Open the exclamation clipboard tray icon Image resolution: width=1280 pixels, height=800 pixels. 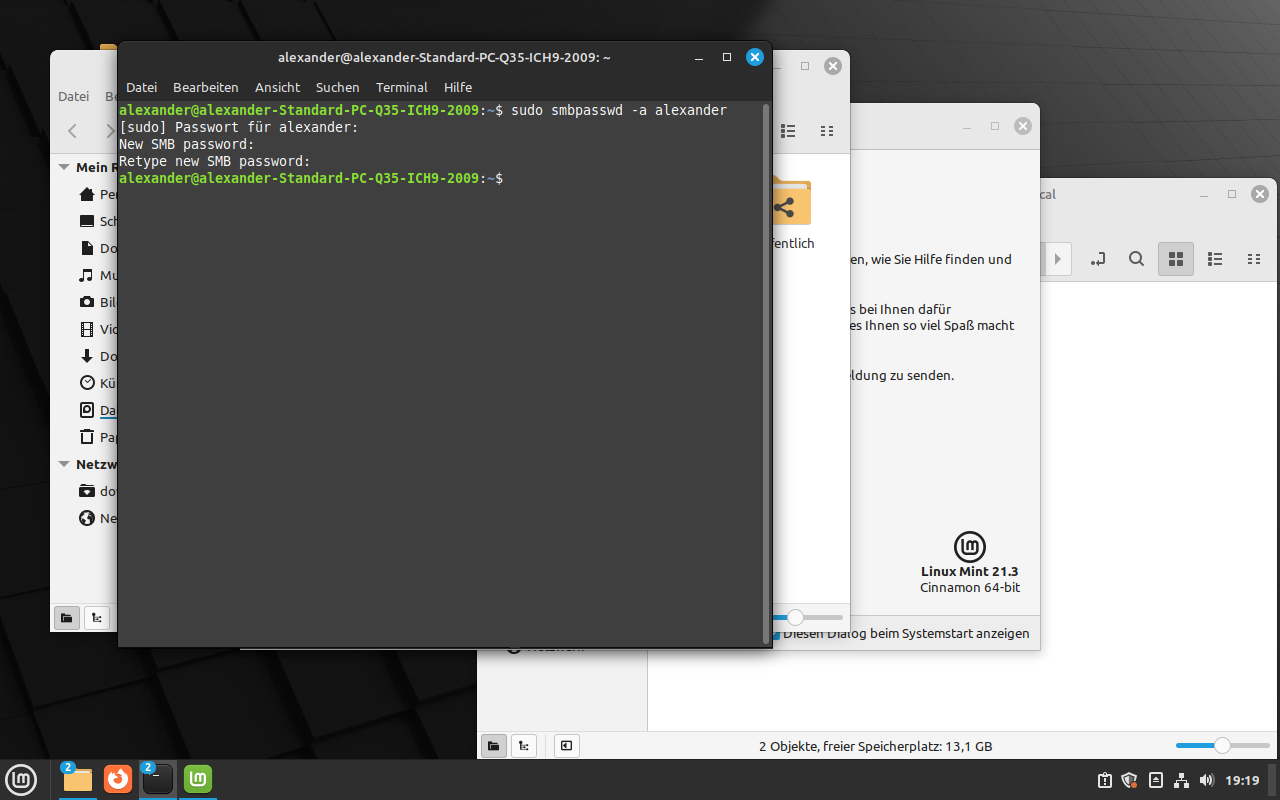1104,780
